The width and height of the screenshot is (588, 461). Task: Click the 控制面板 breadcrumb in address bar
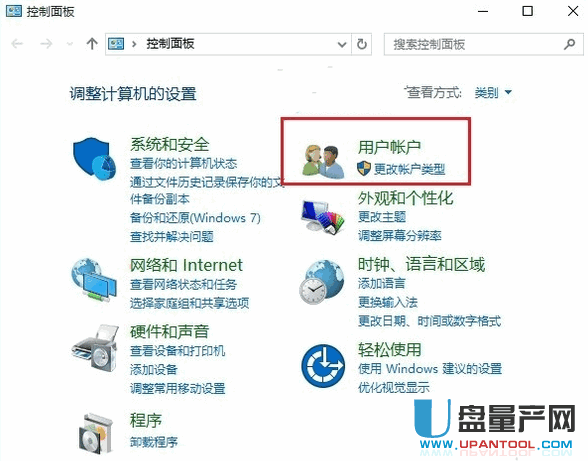(170, 44)
